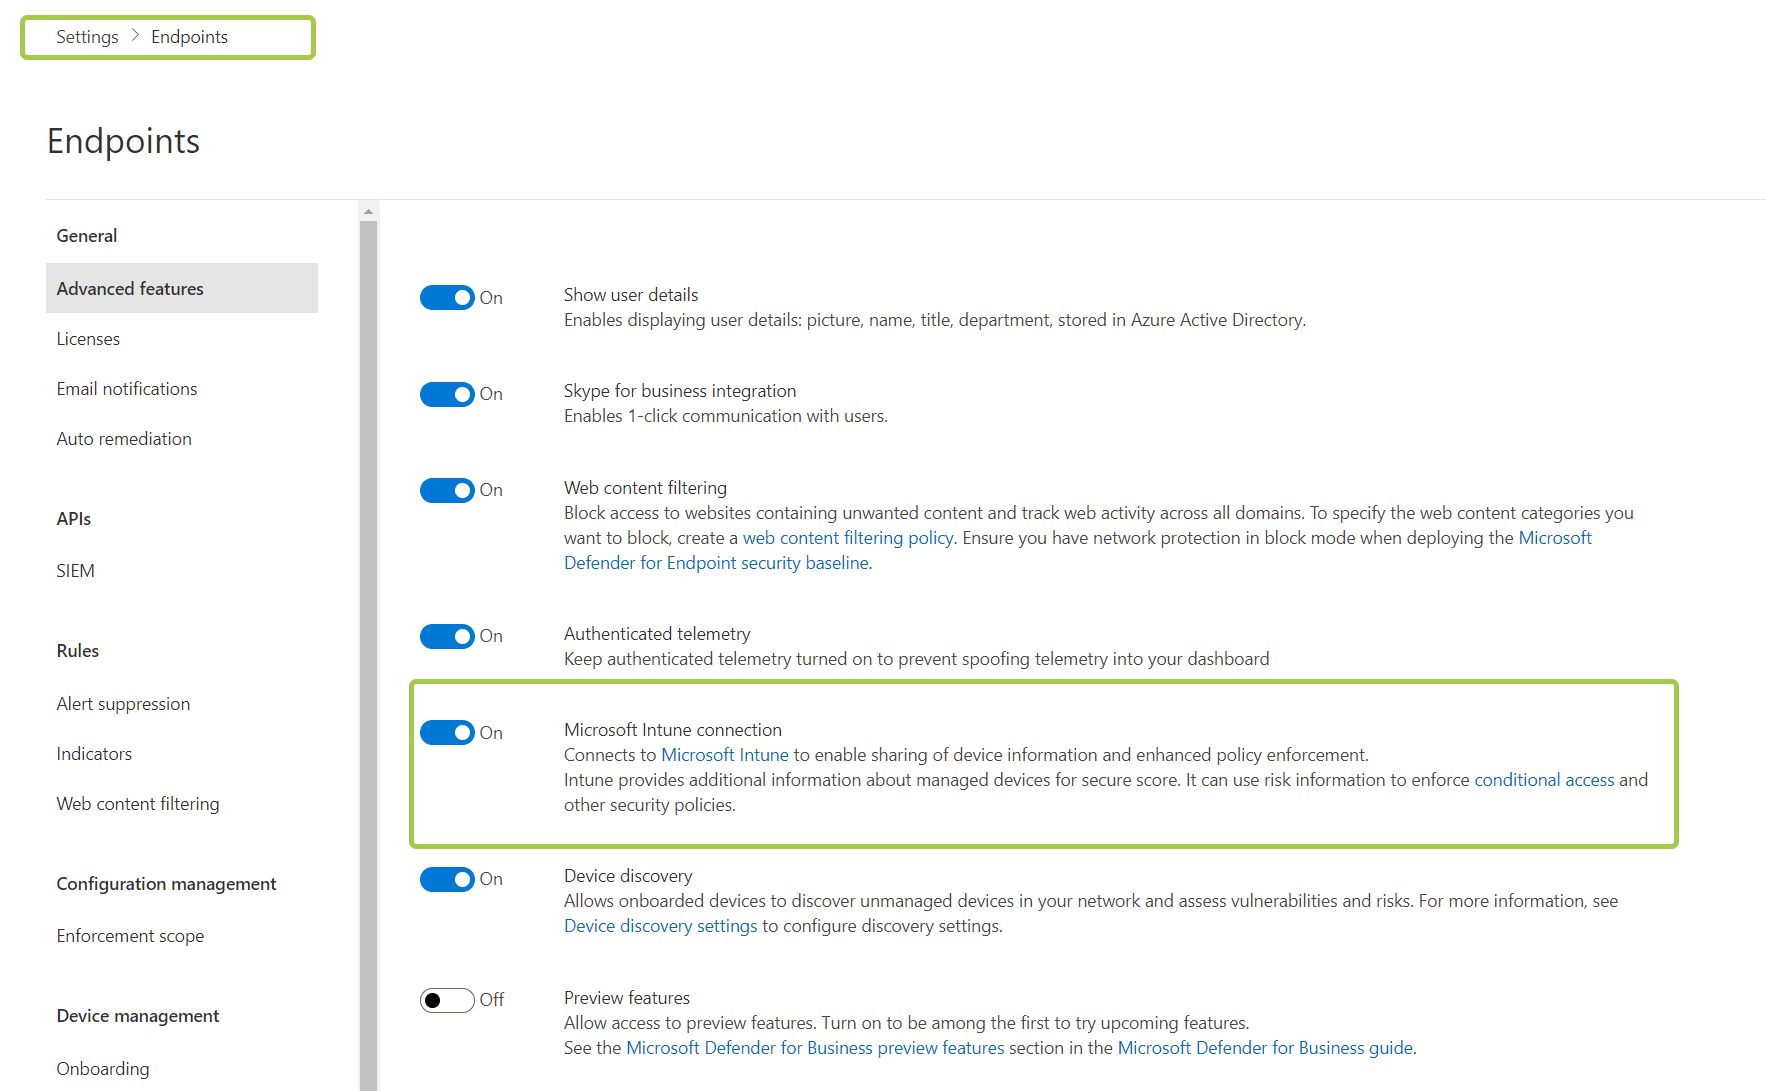Open Alert suppression rules
Screen dimensions: 1766x1091
coord(123,704)
